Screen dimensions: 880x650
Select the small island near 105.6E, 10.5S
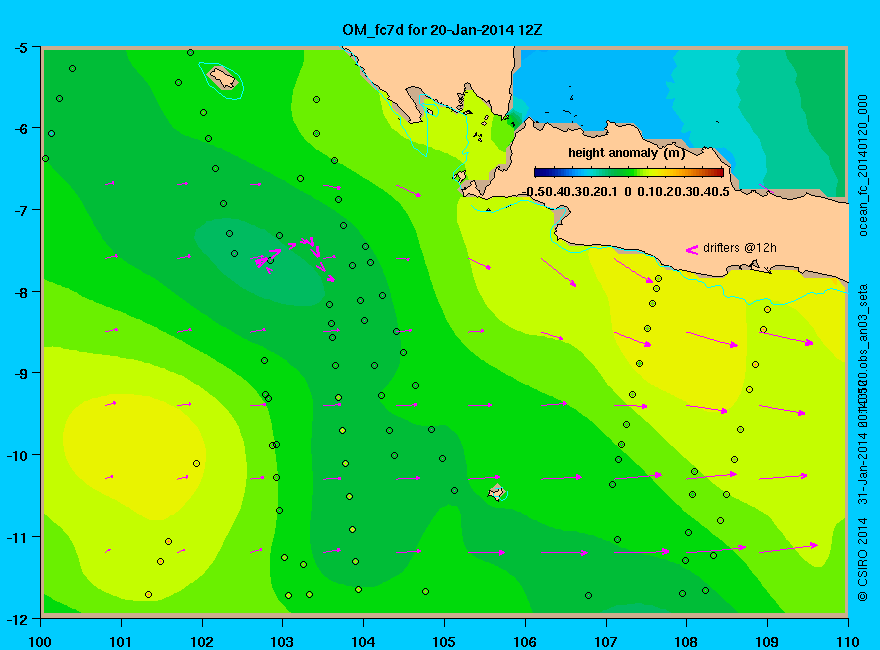point(496,492)
